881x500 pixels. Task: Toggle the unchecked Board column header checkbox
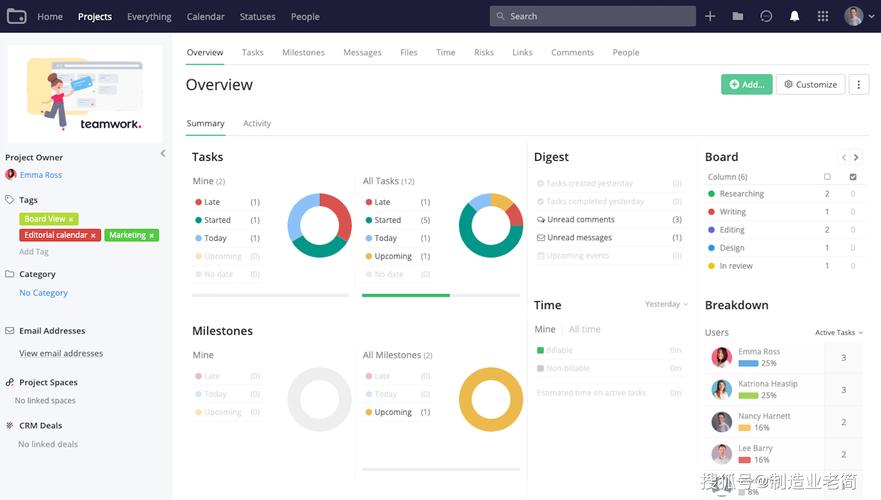coord(827,177)
